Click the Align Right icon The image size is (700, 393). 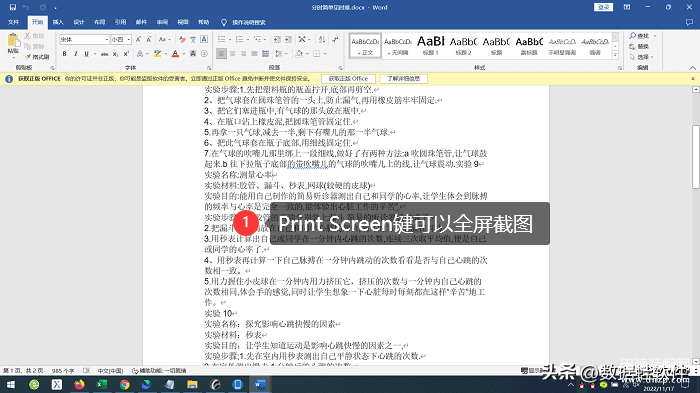243,54
